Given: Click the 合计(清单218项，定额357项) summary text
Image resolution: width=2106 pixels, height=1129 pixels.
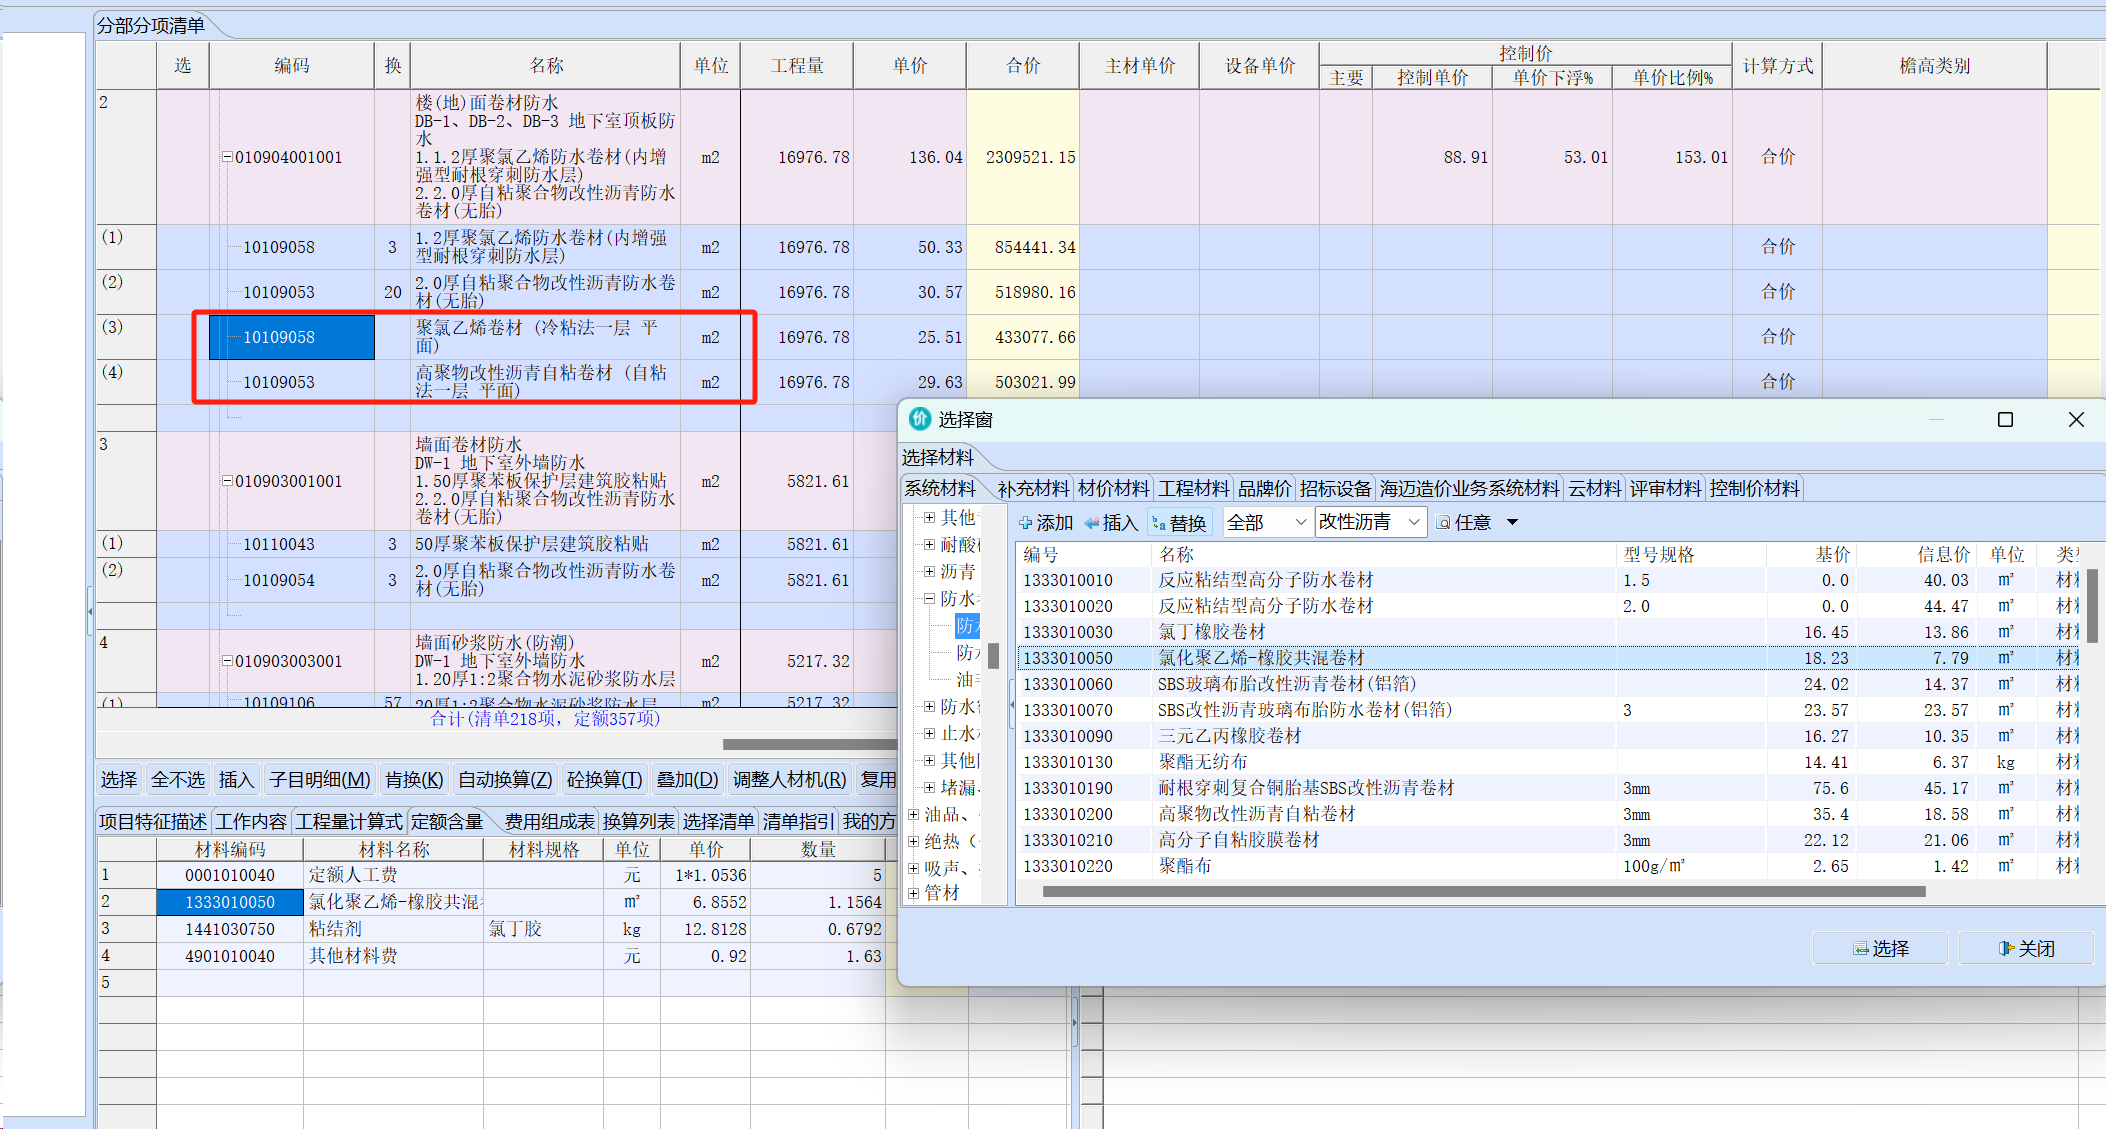Looking at the screenshot, I should coord(545,719).
